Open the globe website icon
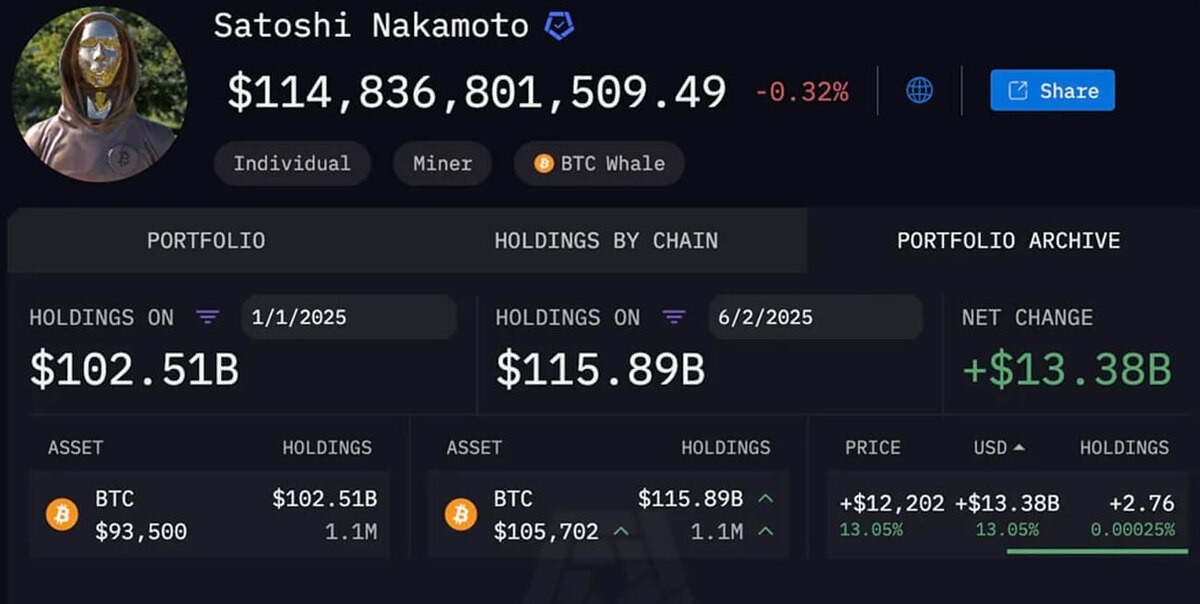The image size is (1200, 604). click(919, 91)
